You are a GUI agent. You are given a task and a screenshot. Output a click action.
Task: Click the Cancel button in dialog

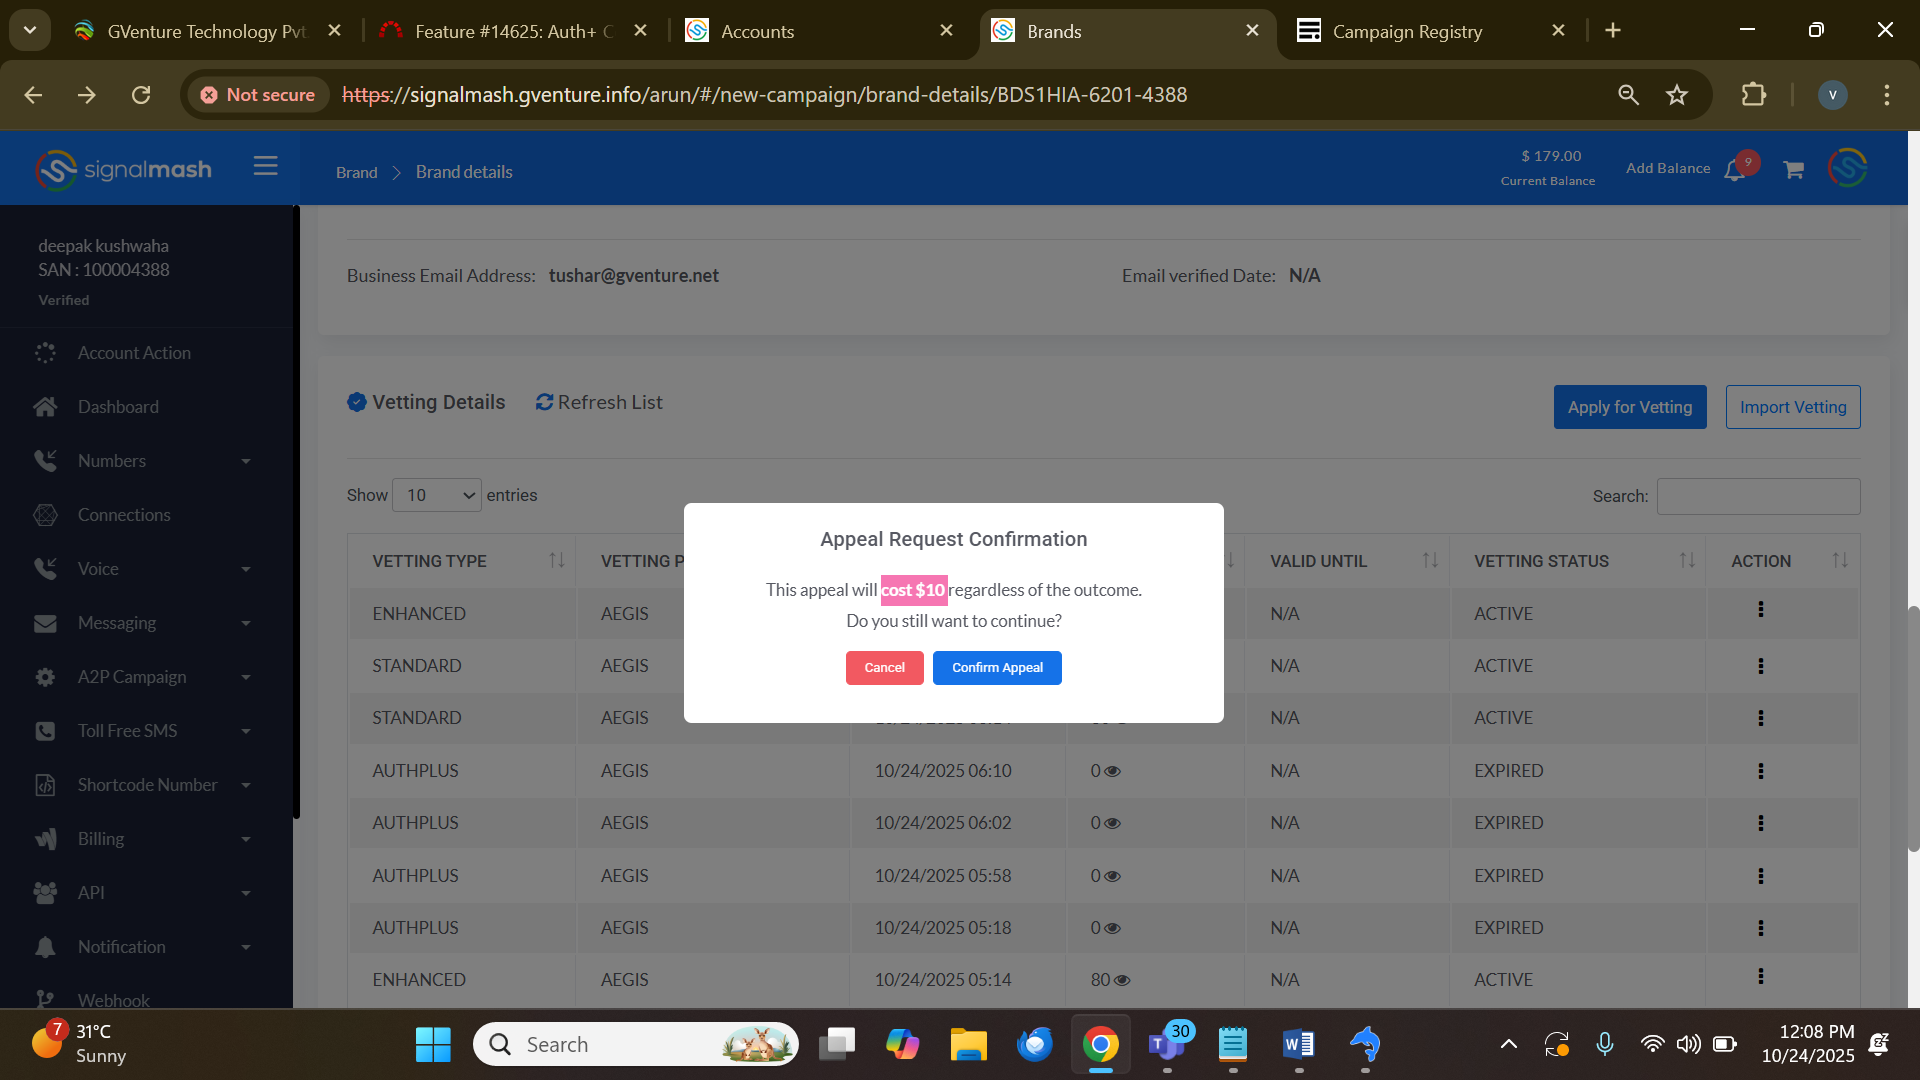884,668
